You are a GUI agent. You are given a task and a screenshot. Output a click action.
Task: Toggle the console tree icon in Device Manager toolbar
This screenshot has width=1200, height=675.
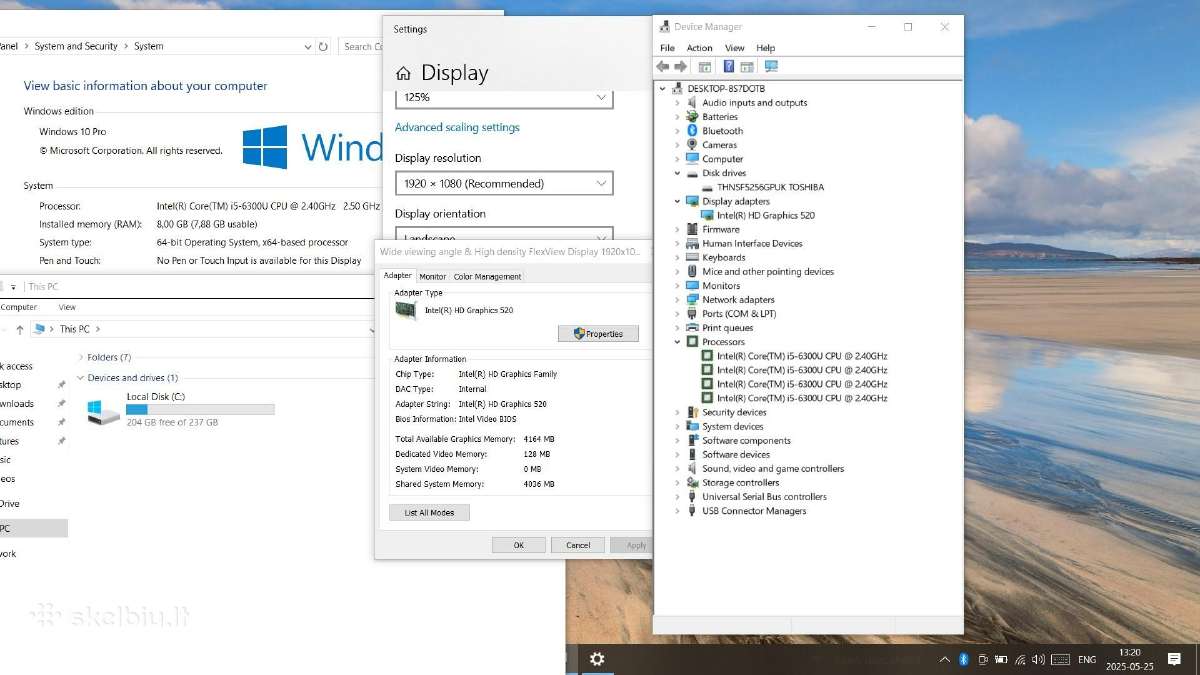705,66
